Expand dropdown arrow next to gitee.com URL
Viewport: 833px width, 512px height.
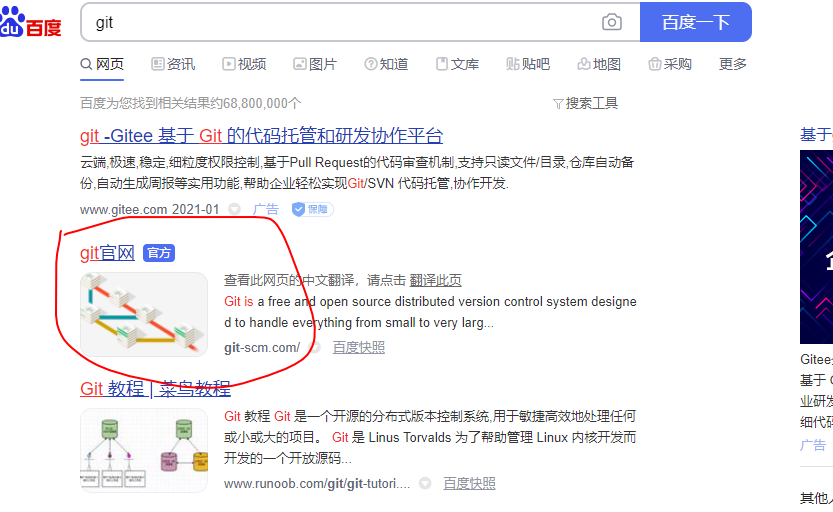click(234, 209)
